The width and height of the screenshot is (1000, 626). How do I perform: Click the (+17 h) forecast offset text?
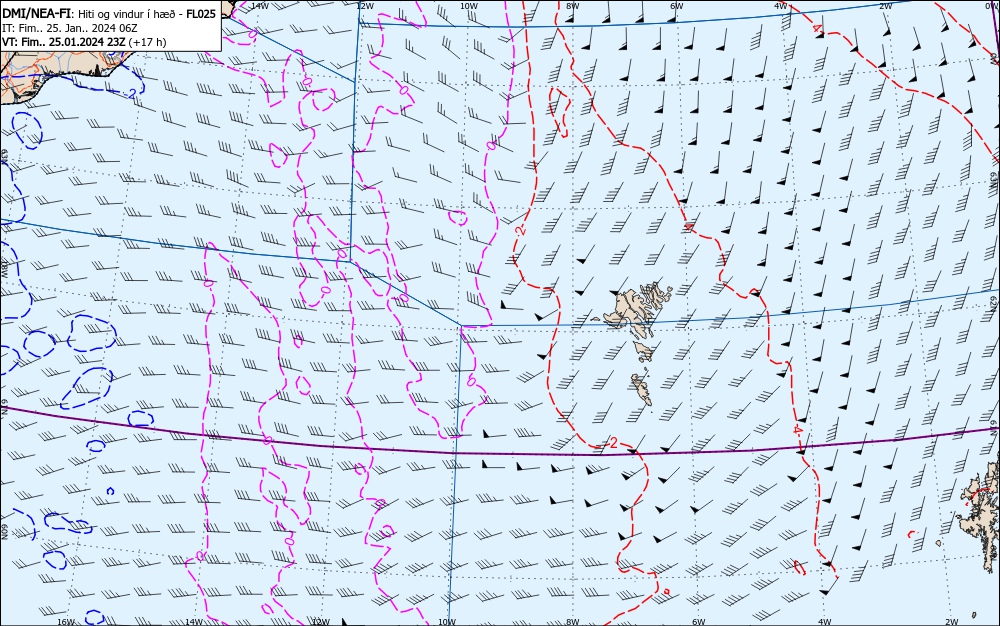[147, 42]
